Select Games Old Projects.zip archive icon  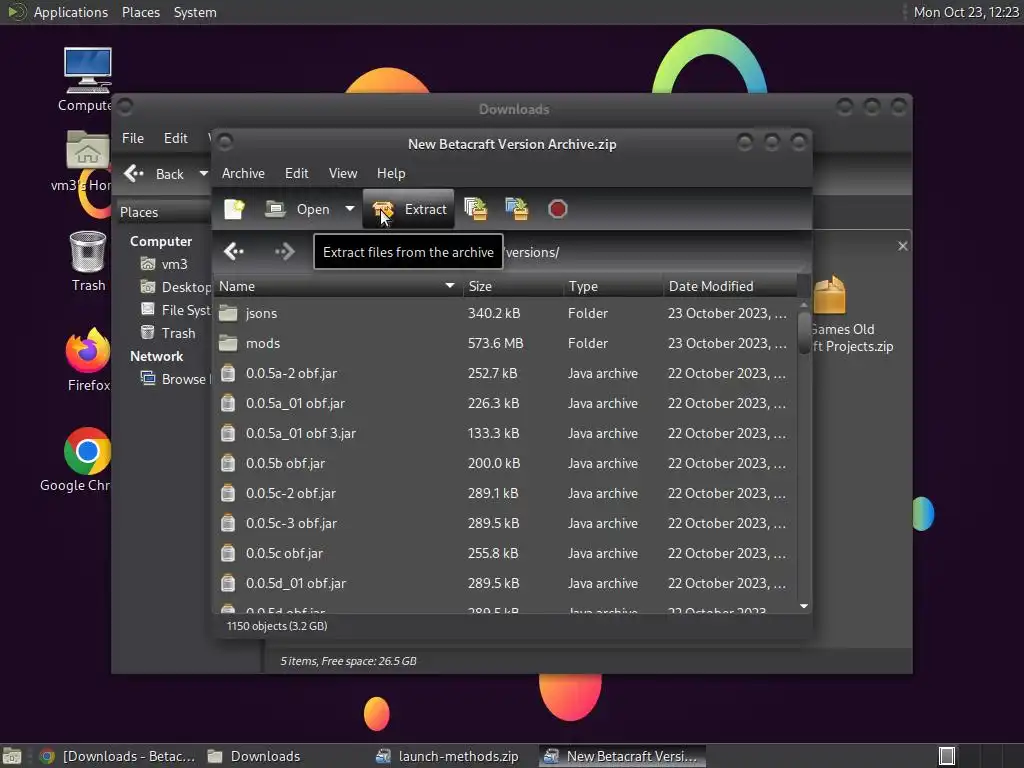click(829, 295)
